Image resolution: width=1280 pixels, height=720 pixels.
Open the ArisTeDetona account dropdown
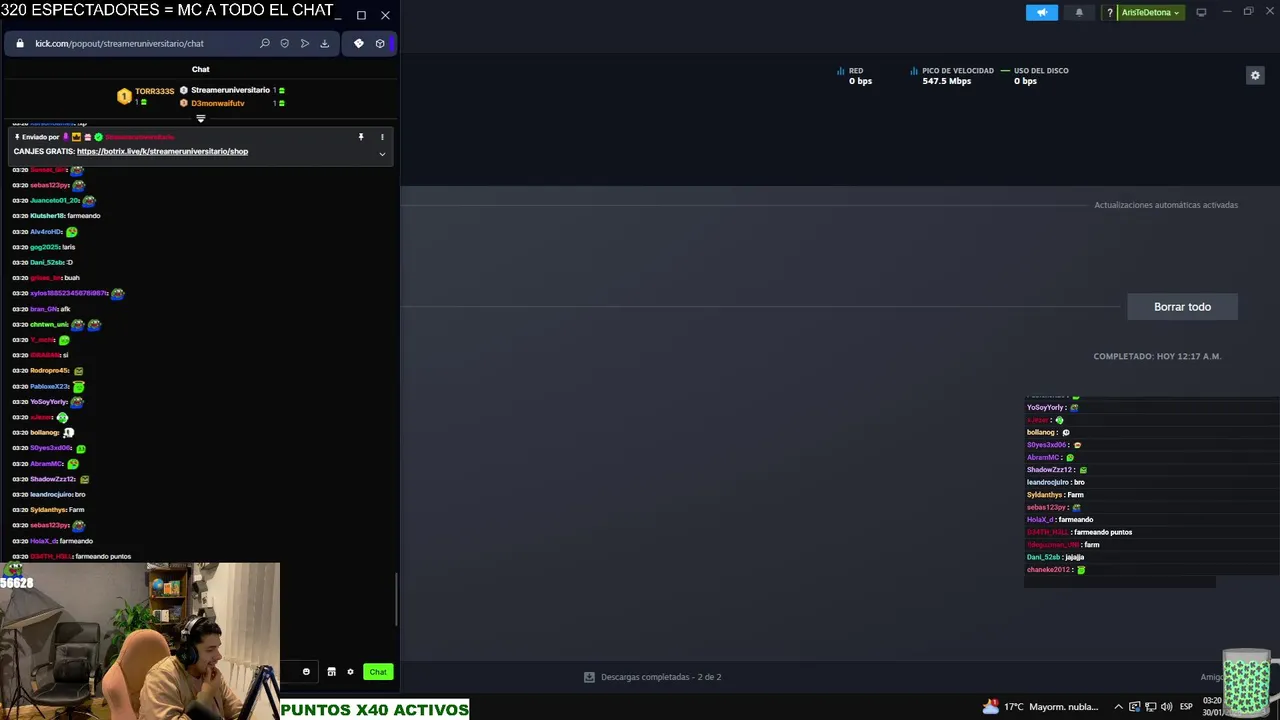(1150, 12)
